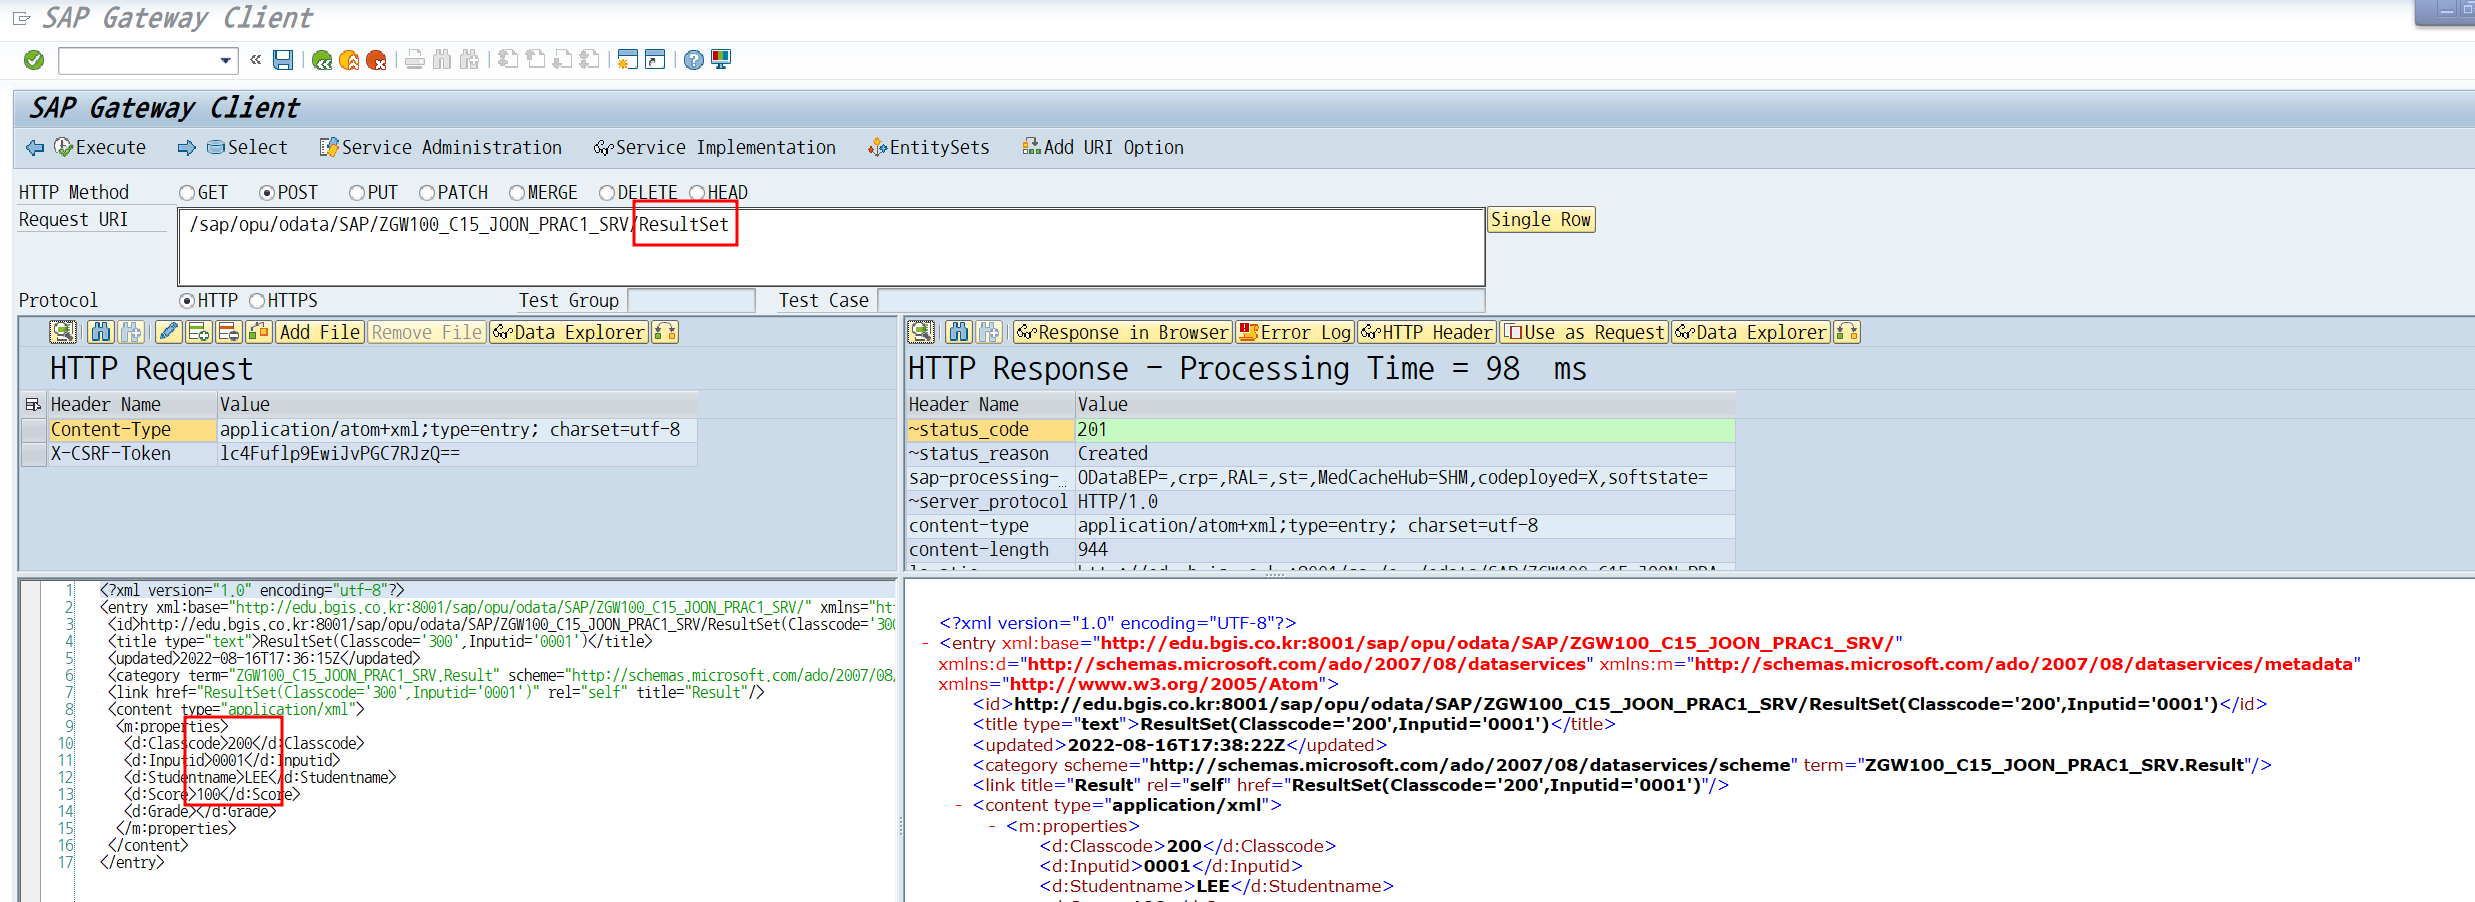The image size is (2475, 902).
Task: Select the MERGE HTTP method
Action: [x=517, y=193]
